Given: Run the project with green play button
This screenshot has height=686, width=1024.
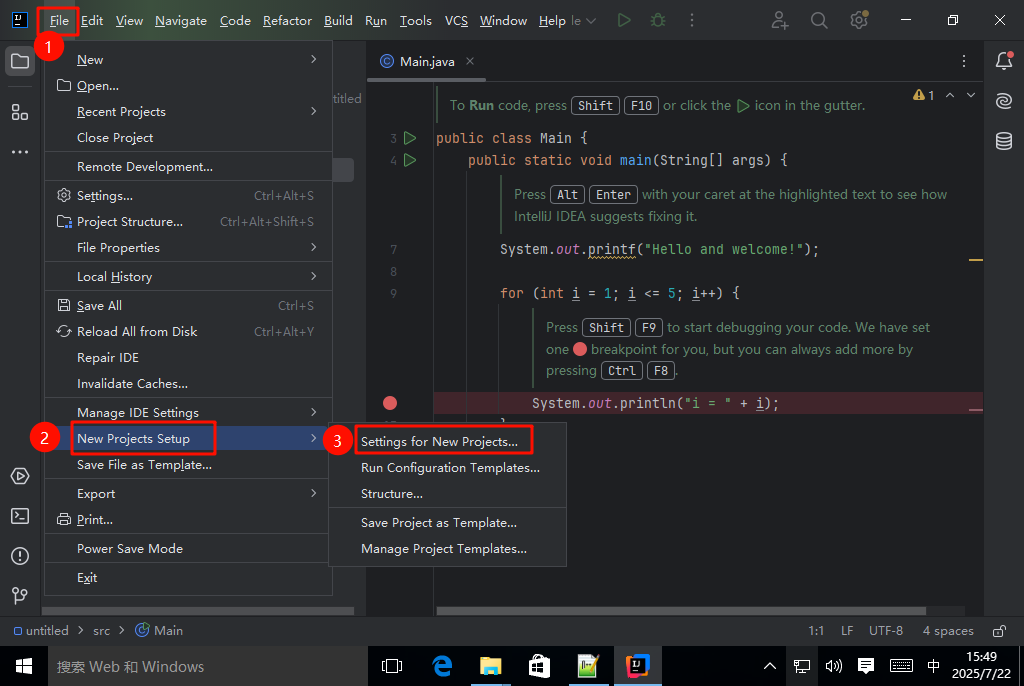Looking at the screenshot, I should point(624,20).
